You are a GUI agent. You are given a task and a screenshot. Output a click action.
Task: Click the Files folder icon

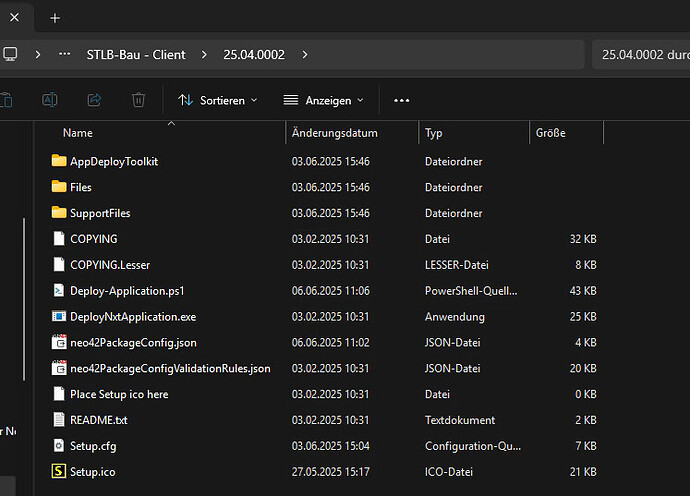(59, 187)
